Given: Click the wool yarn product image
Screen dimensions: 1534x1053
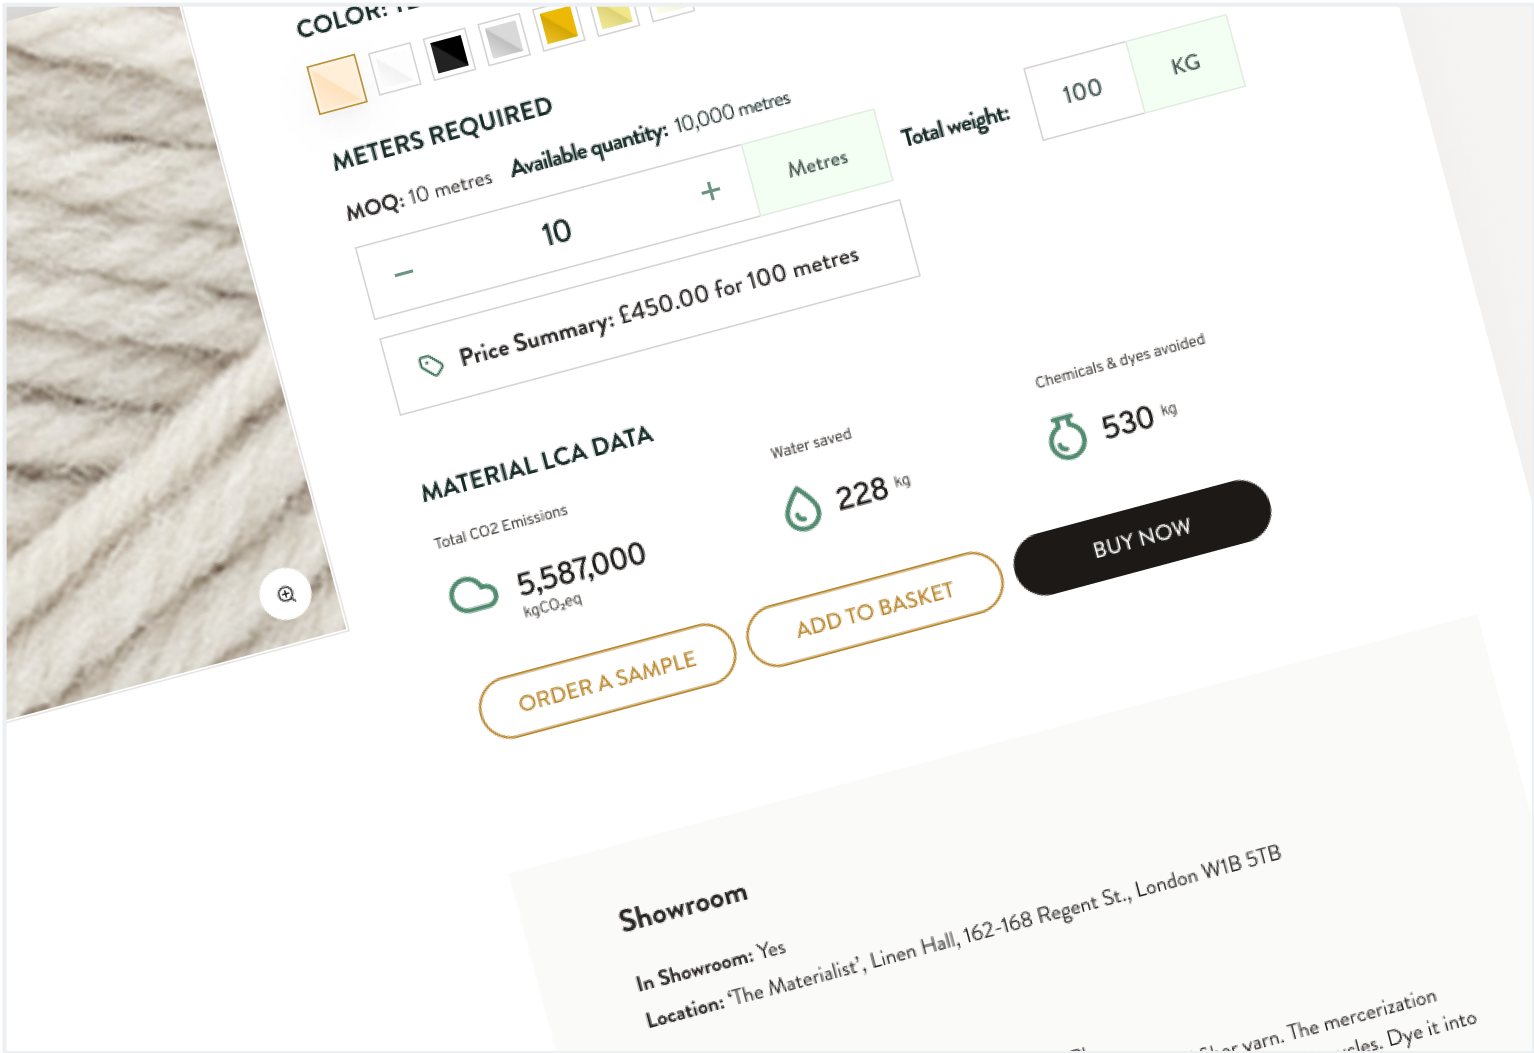Looking at the screenshot, I should 160,360.
